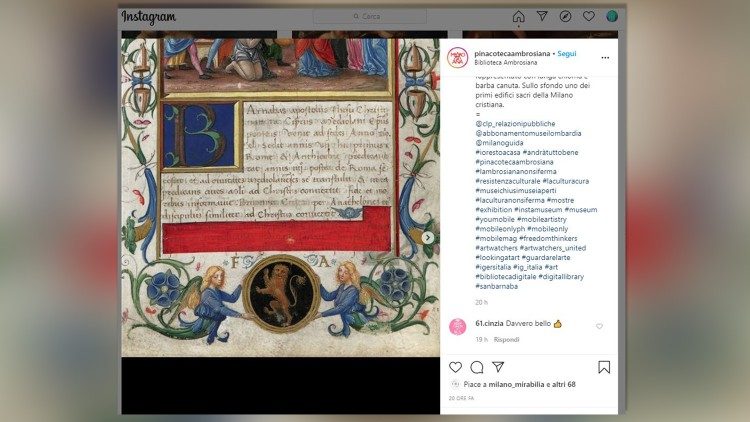
Task: Reply to comment using Rispondi
Action: pos(507,340)
